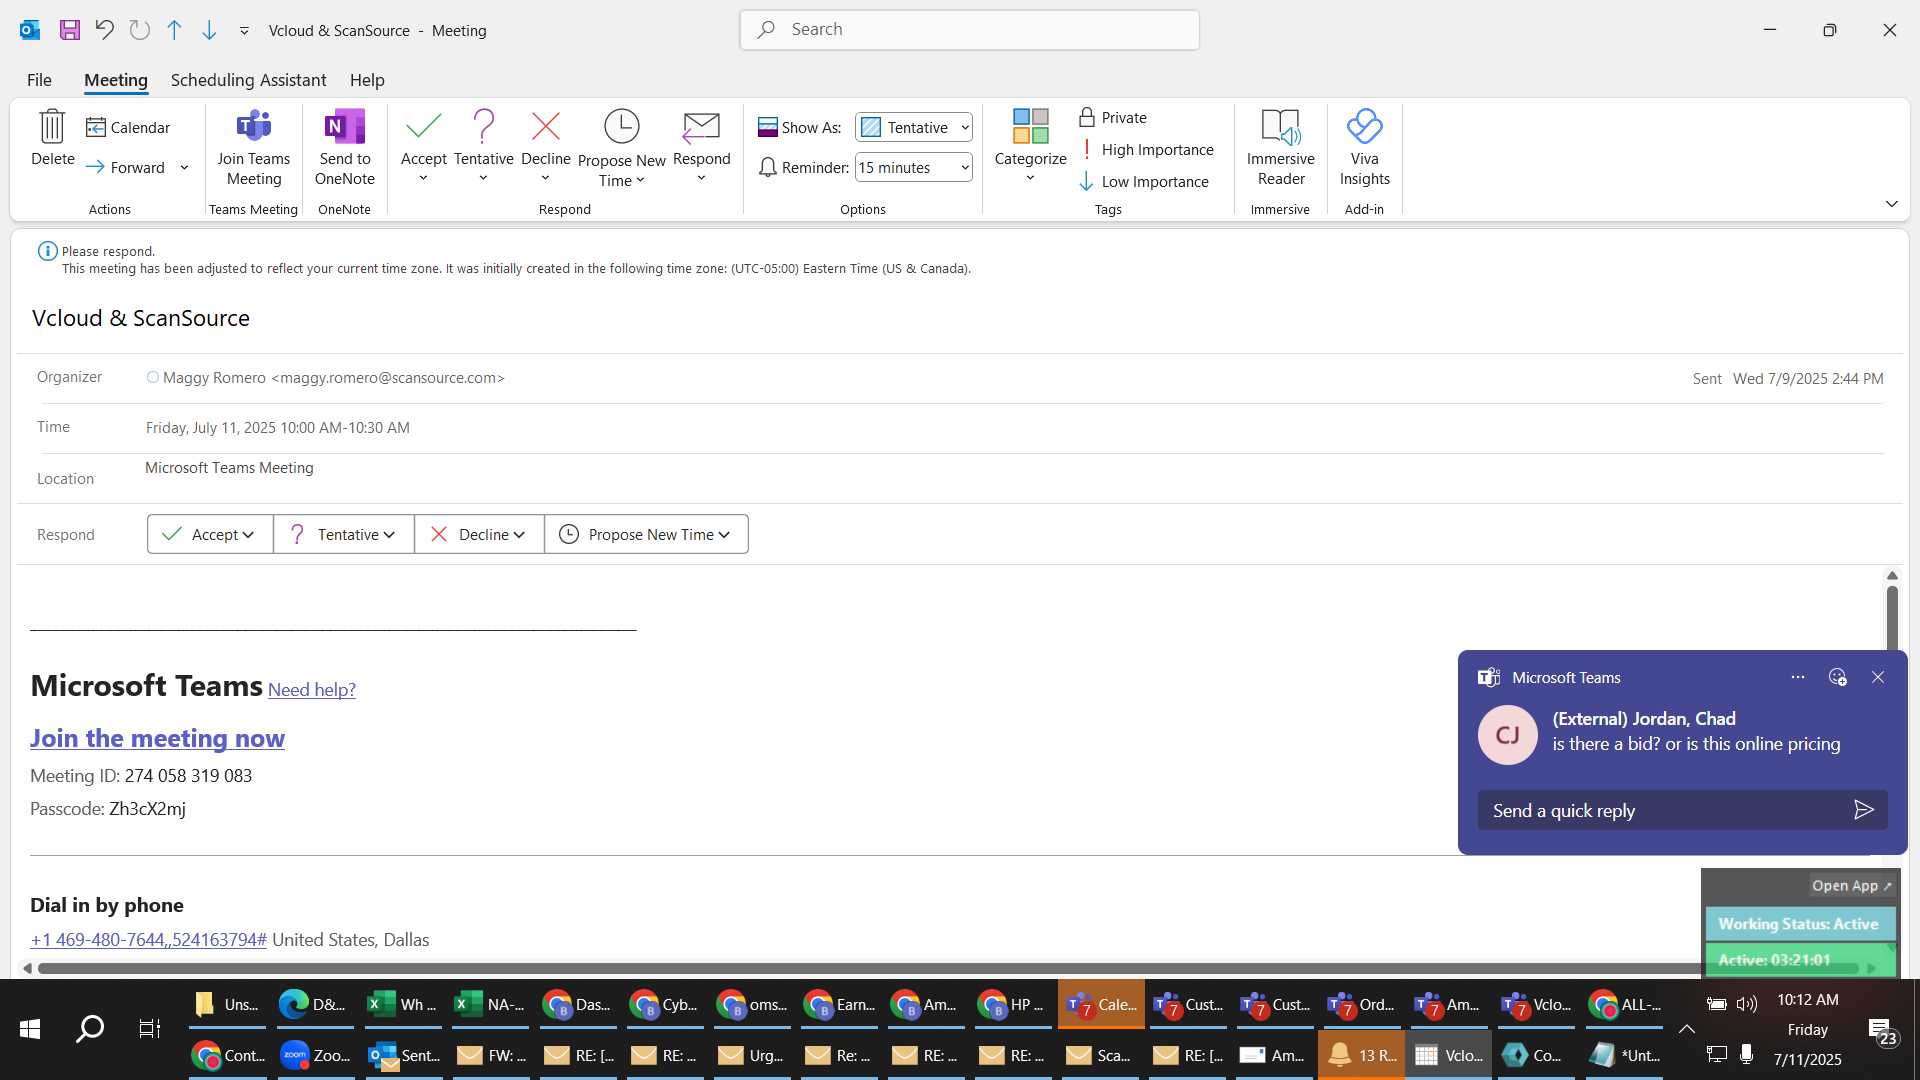Viewport: 1920px width, 1080px height.
Task: Go to previous item with up arrow
Action: tap(174, 30)
